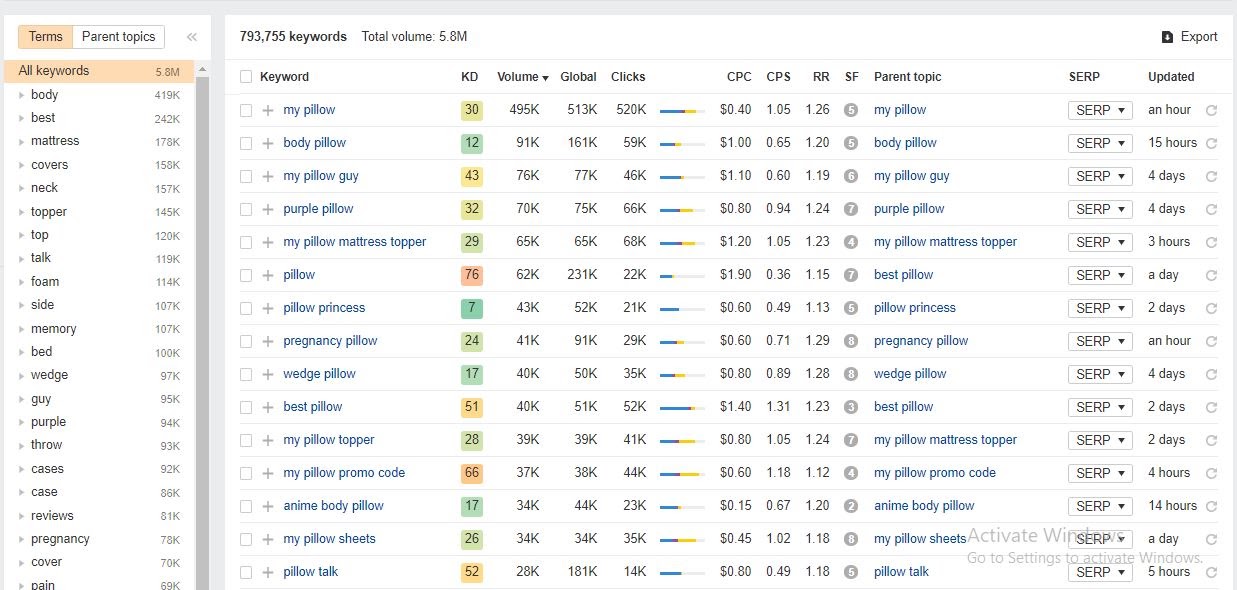Add 'purple pillow' with plus icon
This screenshot has height=590, width=1237.
click(268, 209)
